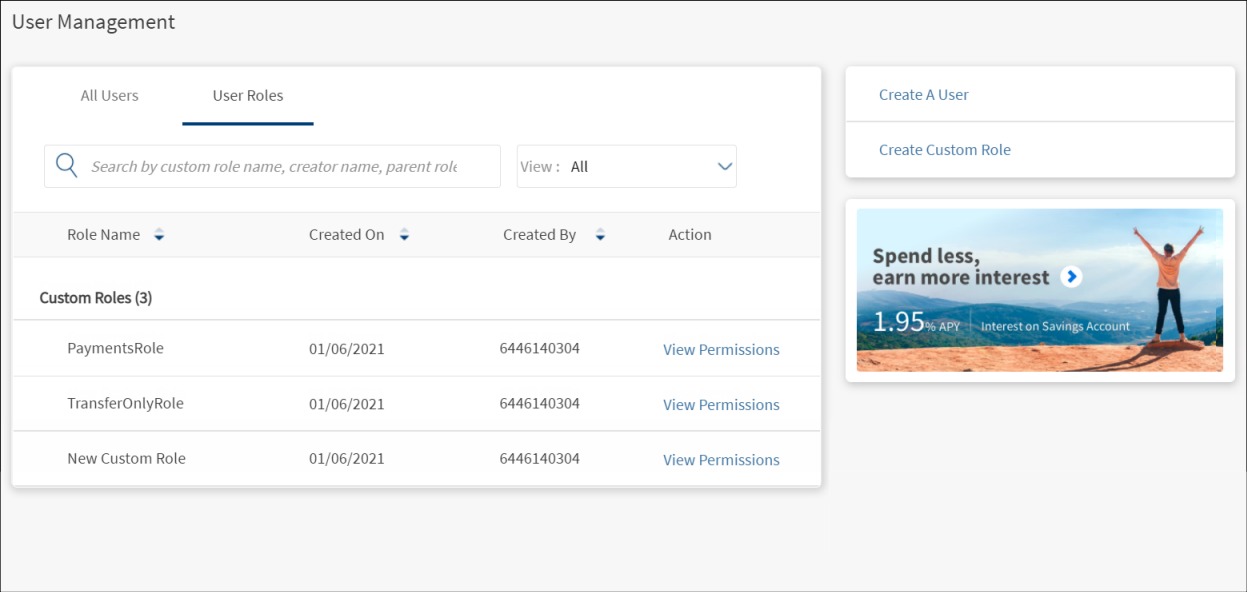This screenshot has height=592, width=1247.
Task: Sort by Created By arrow icon
Action: tap(600, 236)
